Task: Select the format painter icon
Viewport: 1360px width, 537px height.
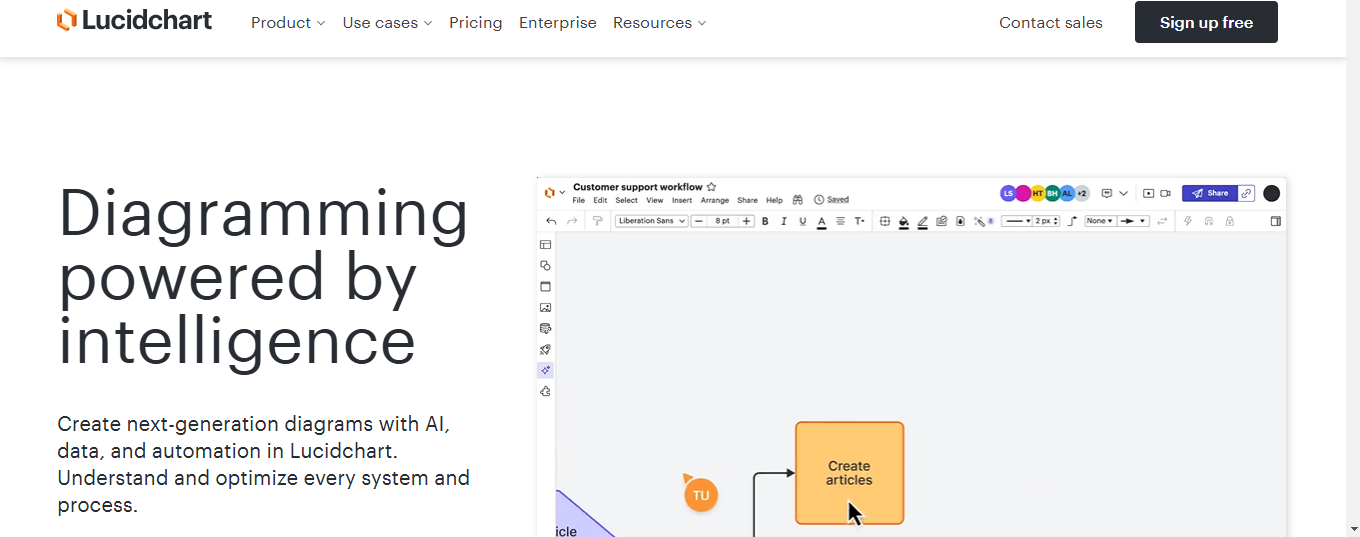Action: click(598, 221)
